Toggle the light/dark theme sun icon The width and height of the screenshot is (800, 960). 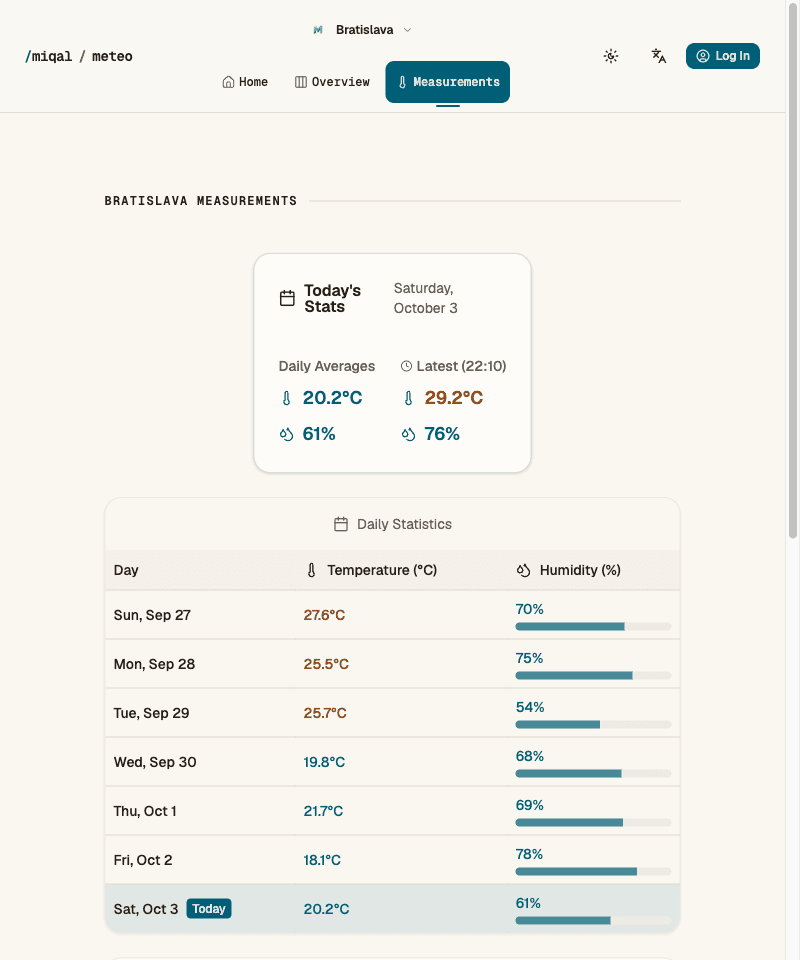610,56
